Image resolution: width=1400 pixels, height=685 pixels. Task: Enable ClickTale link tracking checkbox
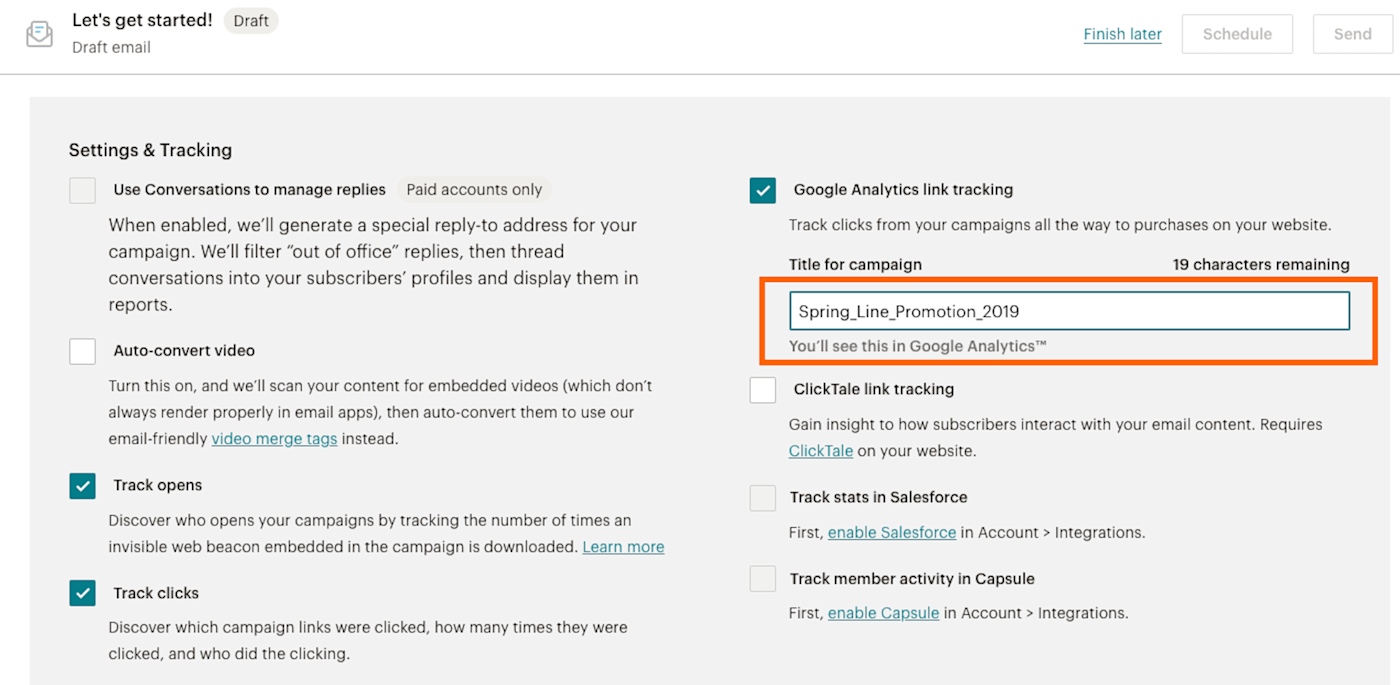click(x=763, y=390)
